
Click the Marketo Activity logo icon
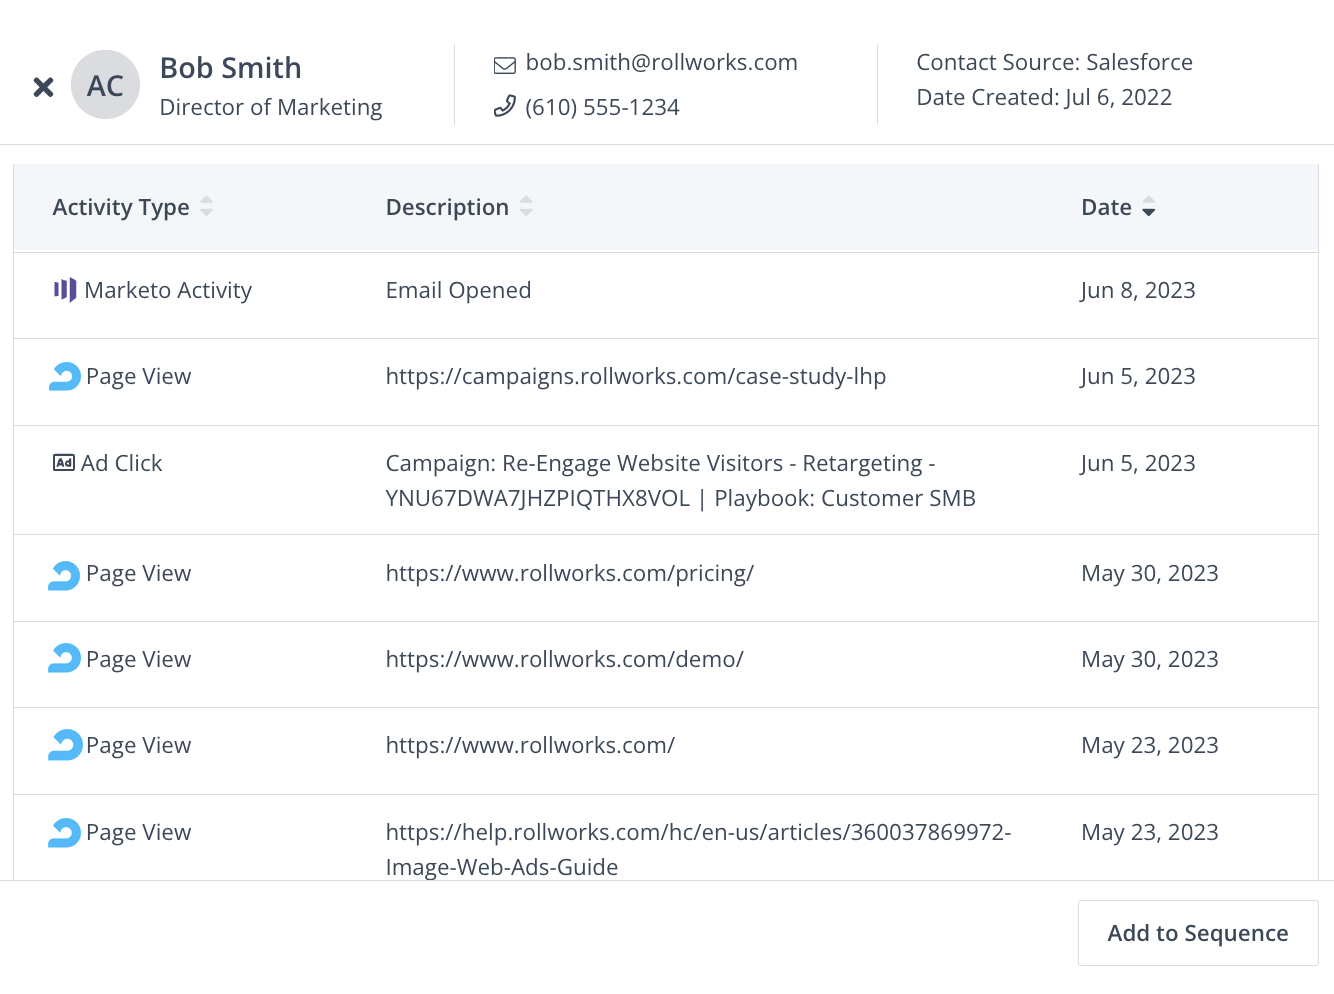tap(65, 290)
